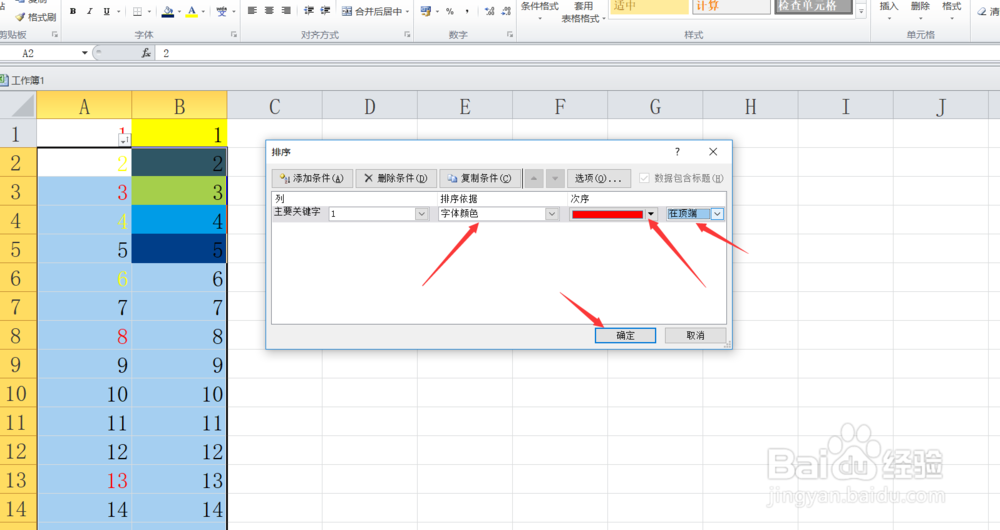The height and width of the screenshot is (530, 1000).
Task: Open the 删除 delete cells menu
Action: [920, 10]
